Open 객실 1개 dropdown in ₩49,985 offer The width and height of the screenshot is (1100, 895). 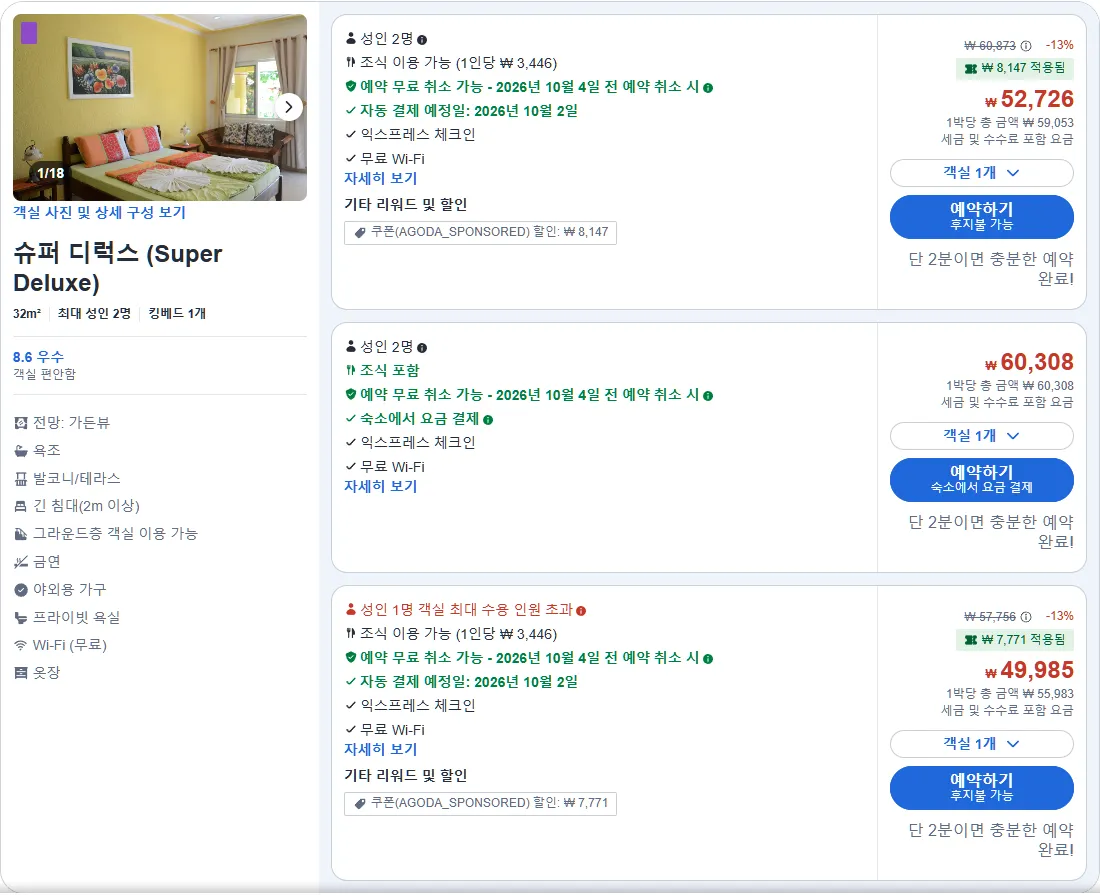click(x=981, y=743)
